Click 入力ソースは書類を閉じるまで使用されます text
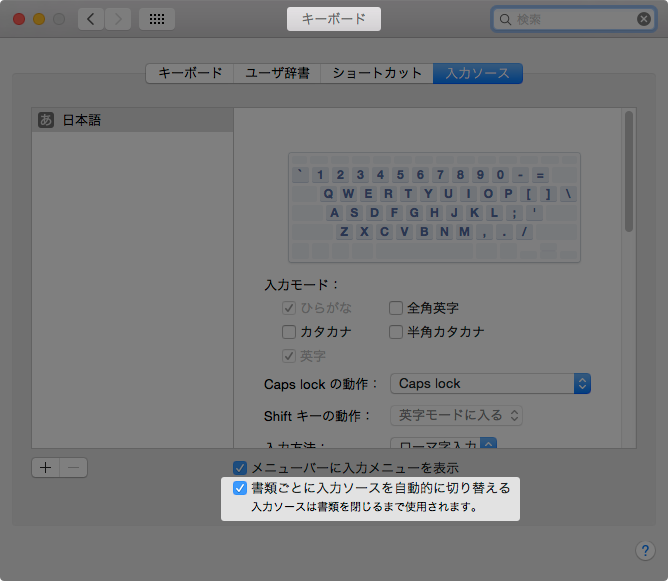 pos(364,507)
